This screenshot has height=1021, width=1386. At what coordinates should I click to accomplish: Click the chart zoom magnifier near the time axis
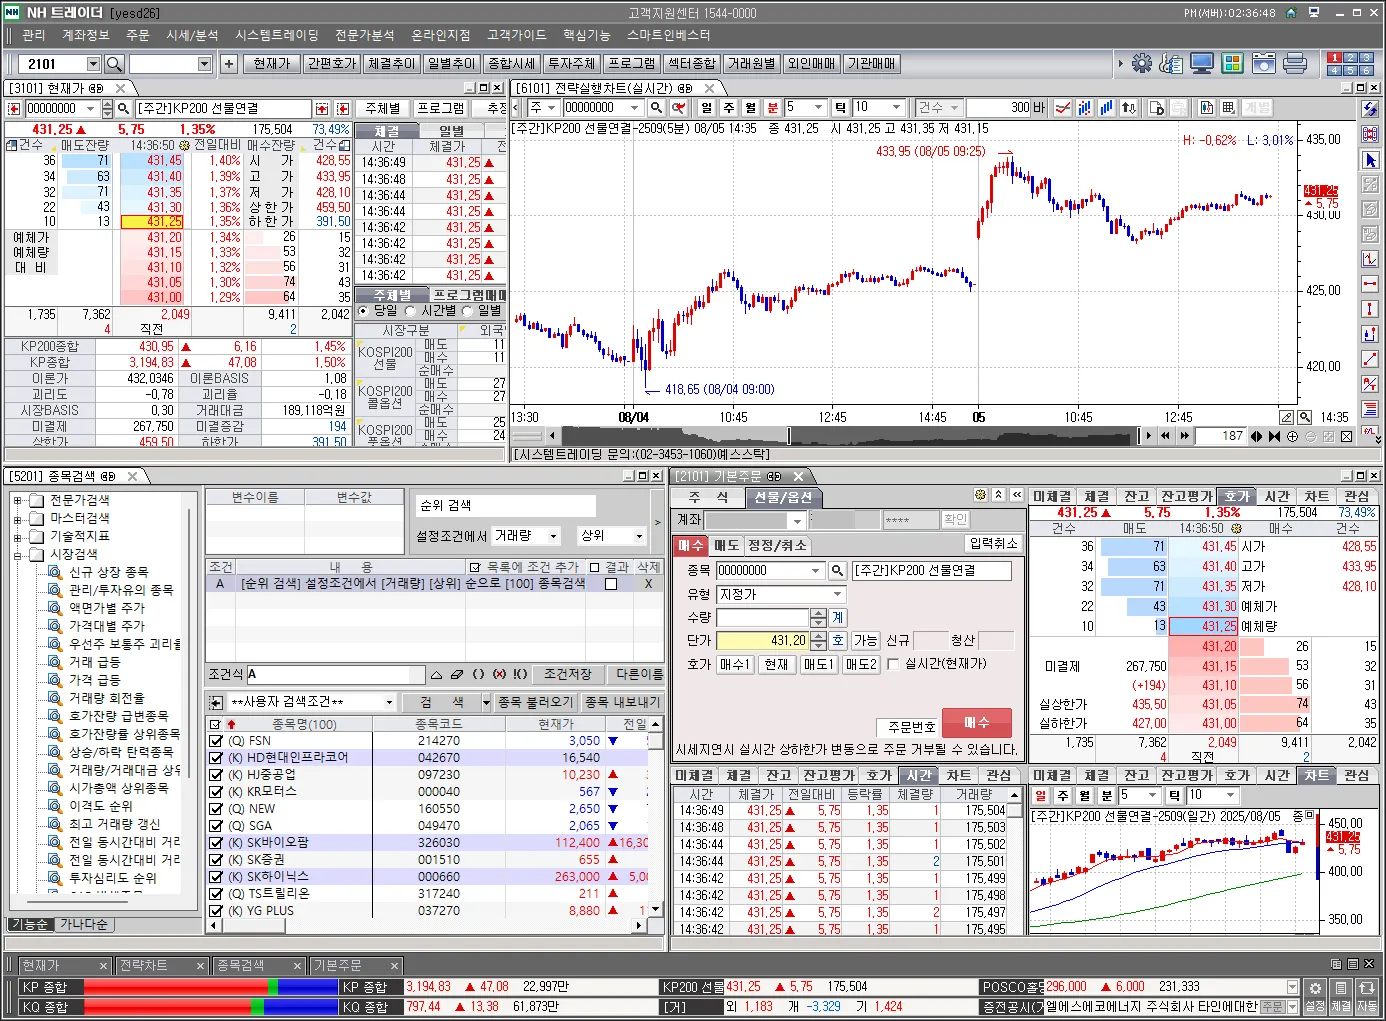point(1304,417)
